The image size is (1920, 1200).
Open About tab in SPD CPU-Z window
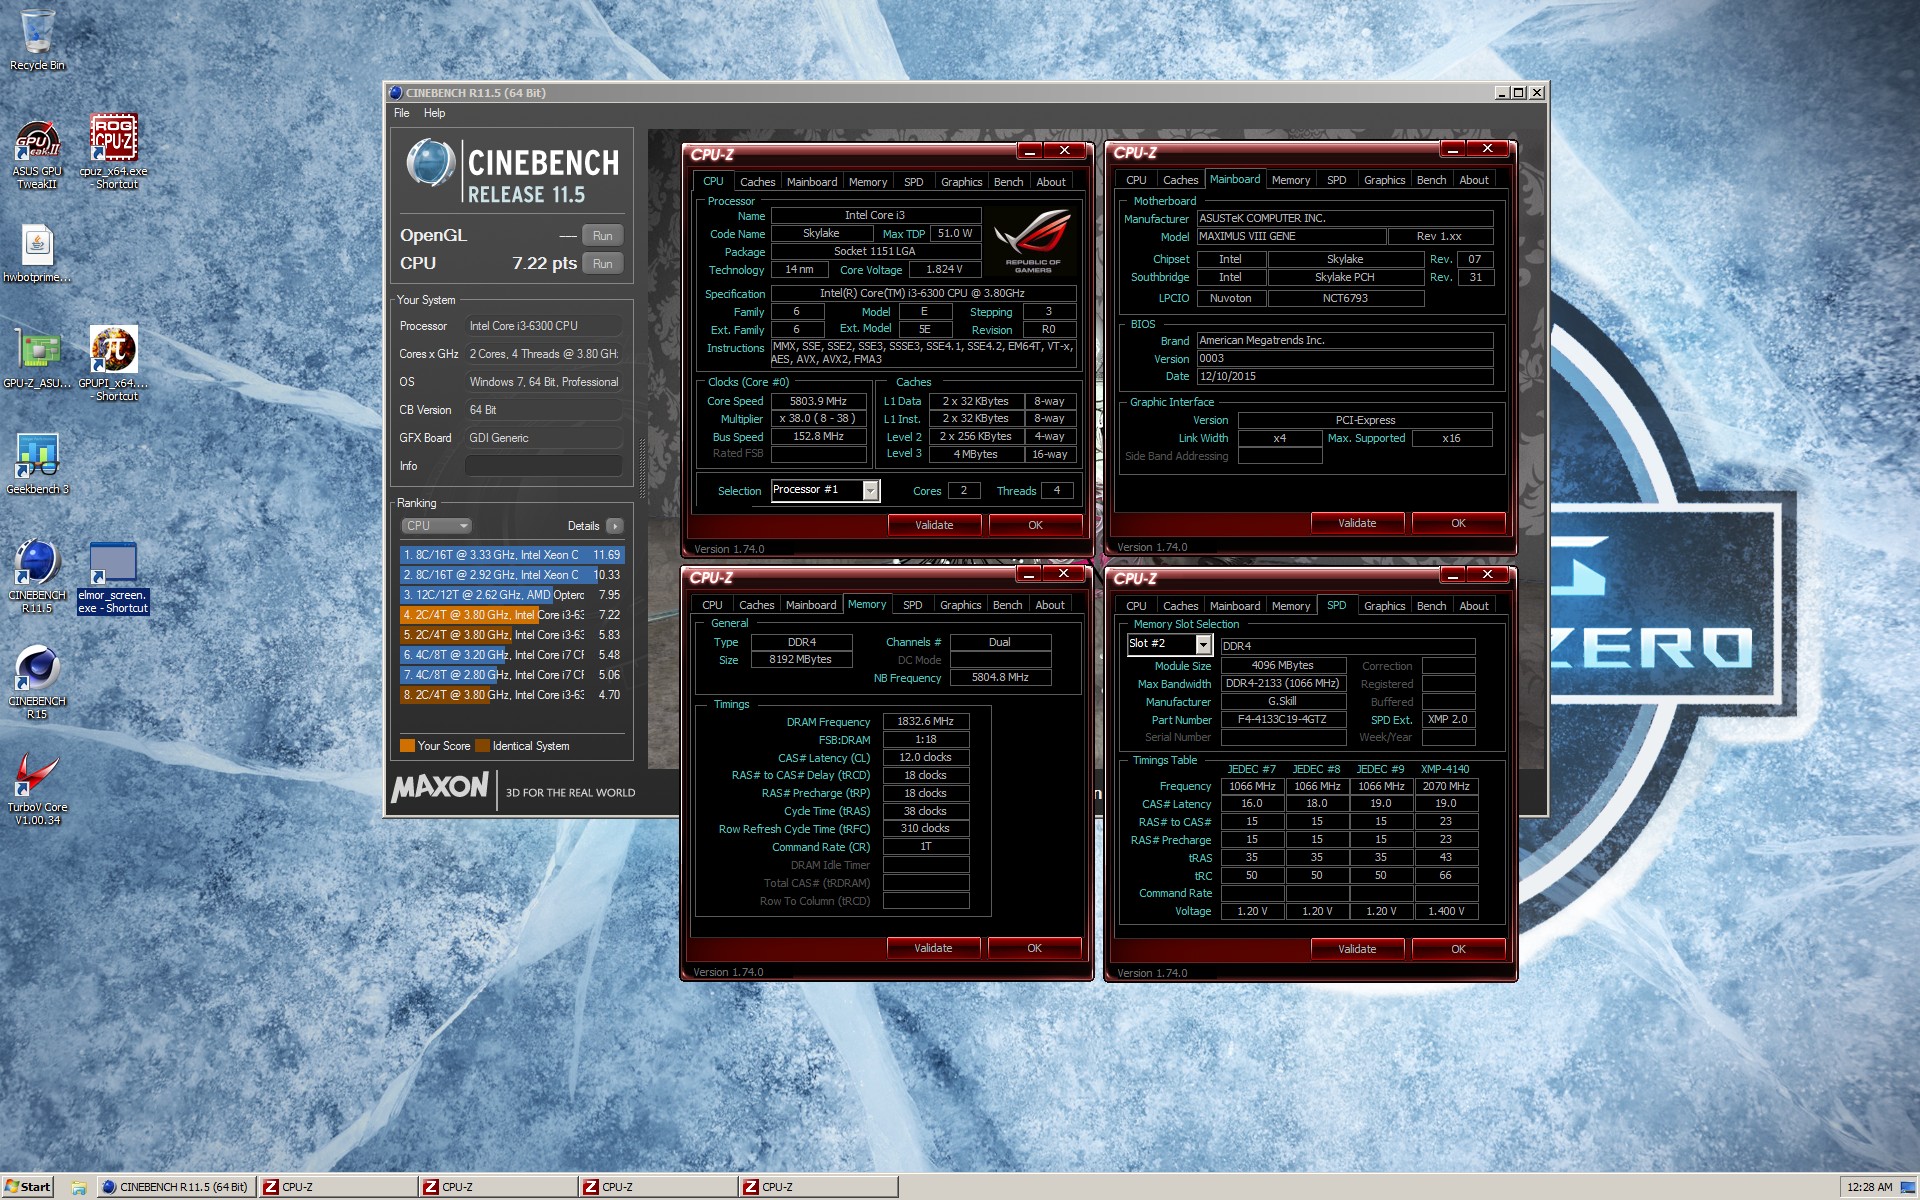[1473, 606]
